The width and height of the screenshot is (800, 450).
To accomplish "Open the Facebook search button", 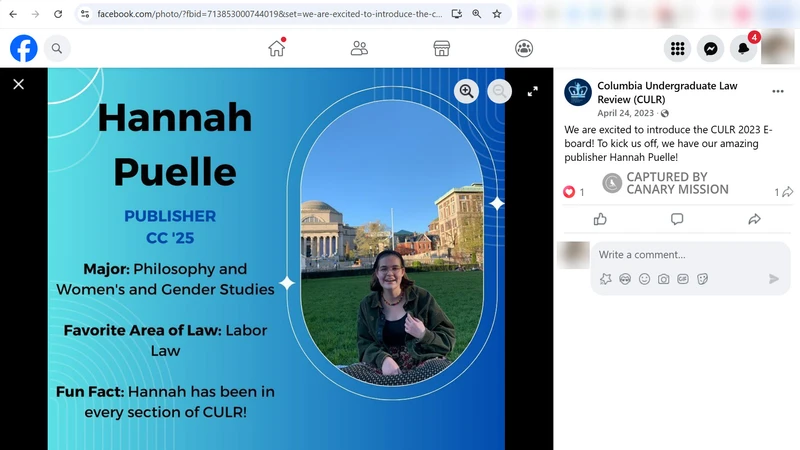I will pyautogui.click(x=57, y=48).
